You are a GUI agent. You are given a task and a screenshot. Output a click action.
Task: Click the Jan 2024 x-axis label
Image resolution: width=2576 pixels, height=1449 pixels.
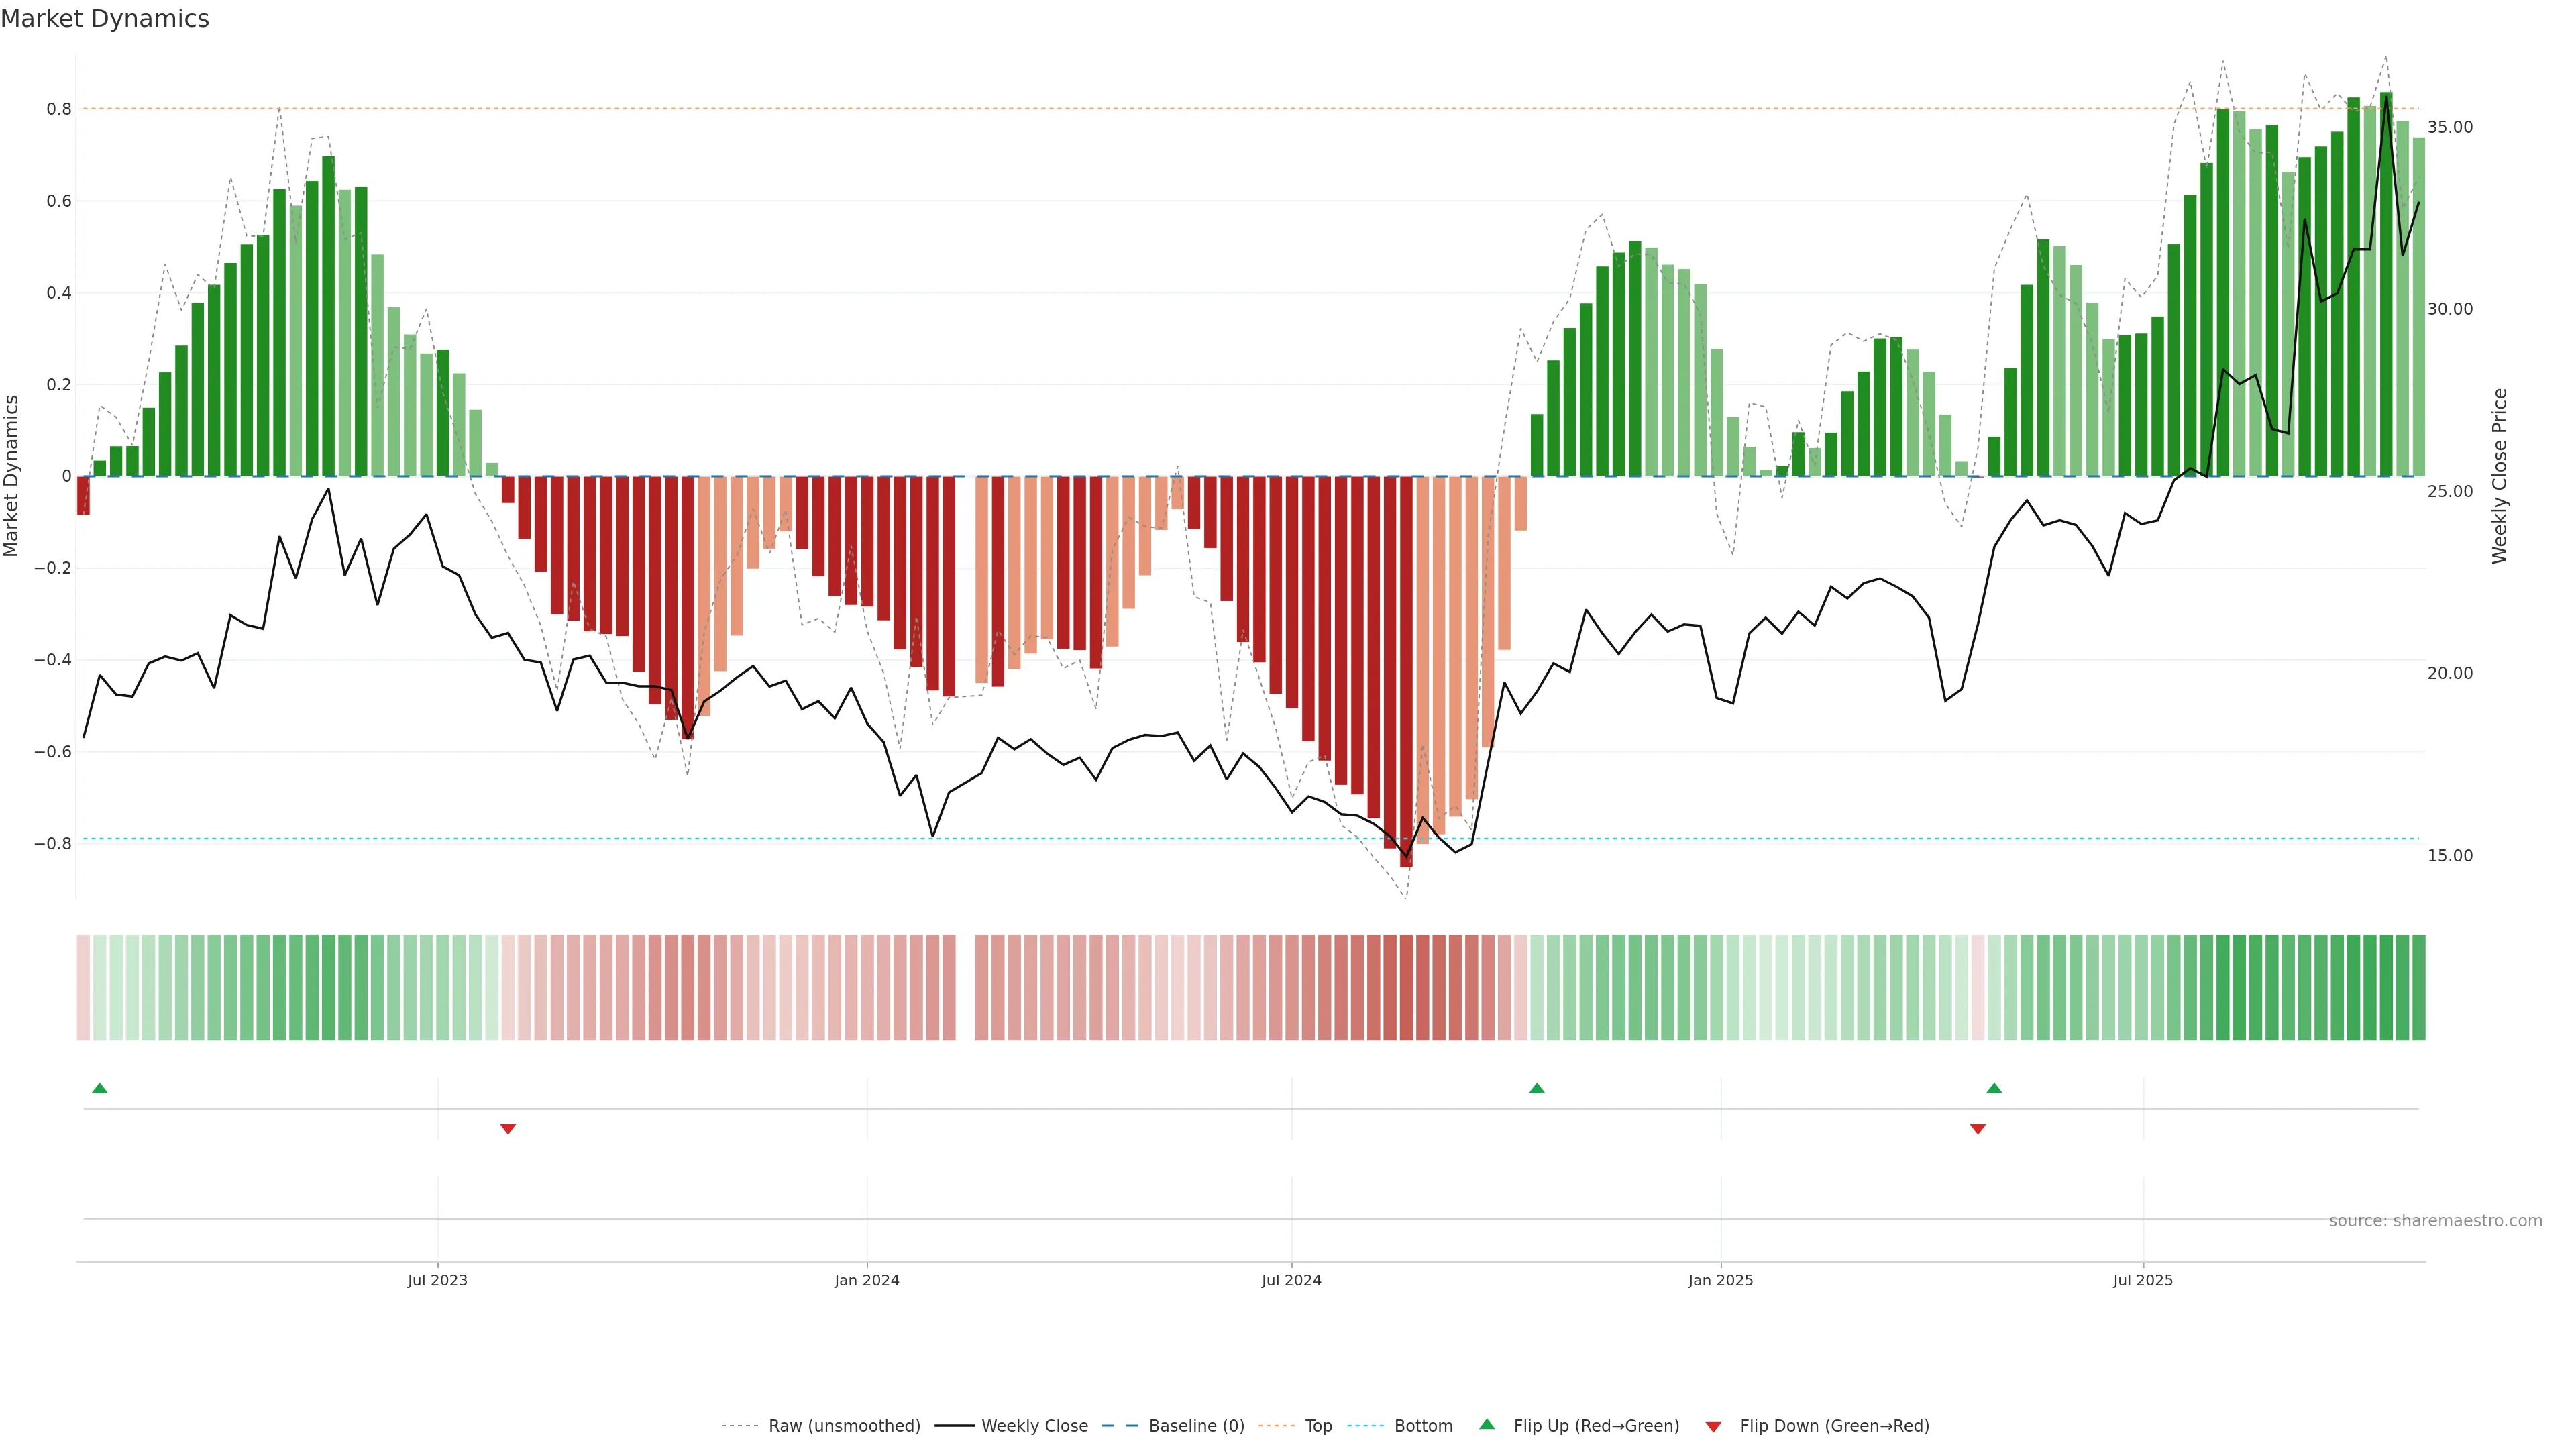coord(867,1280)
